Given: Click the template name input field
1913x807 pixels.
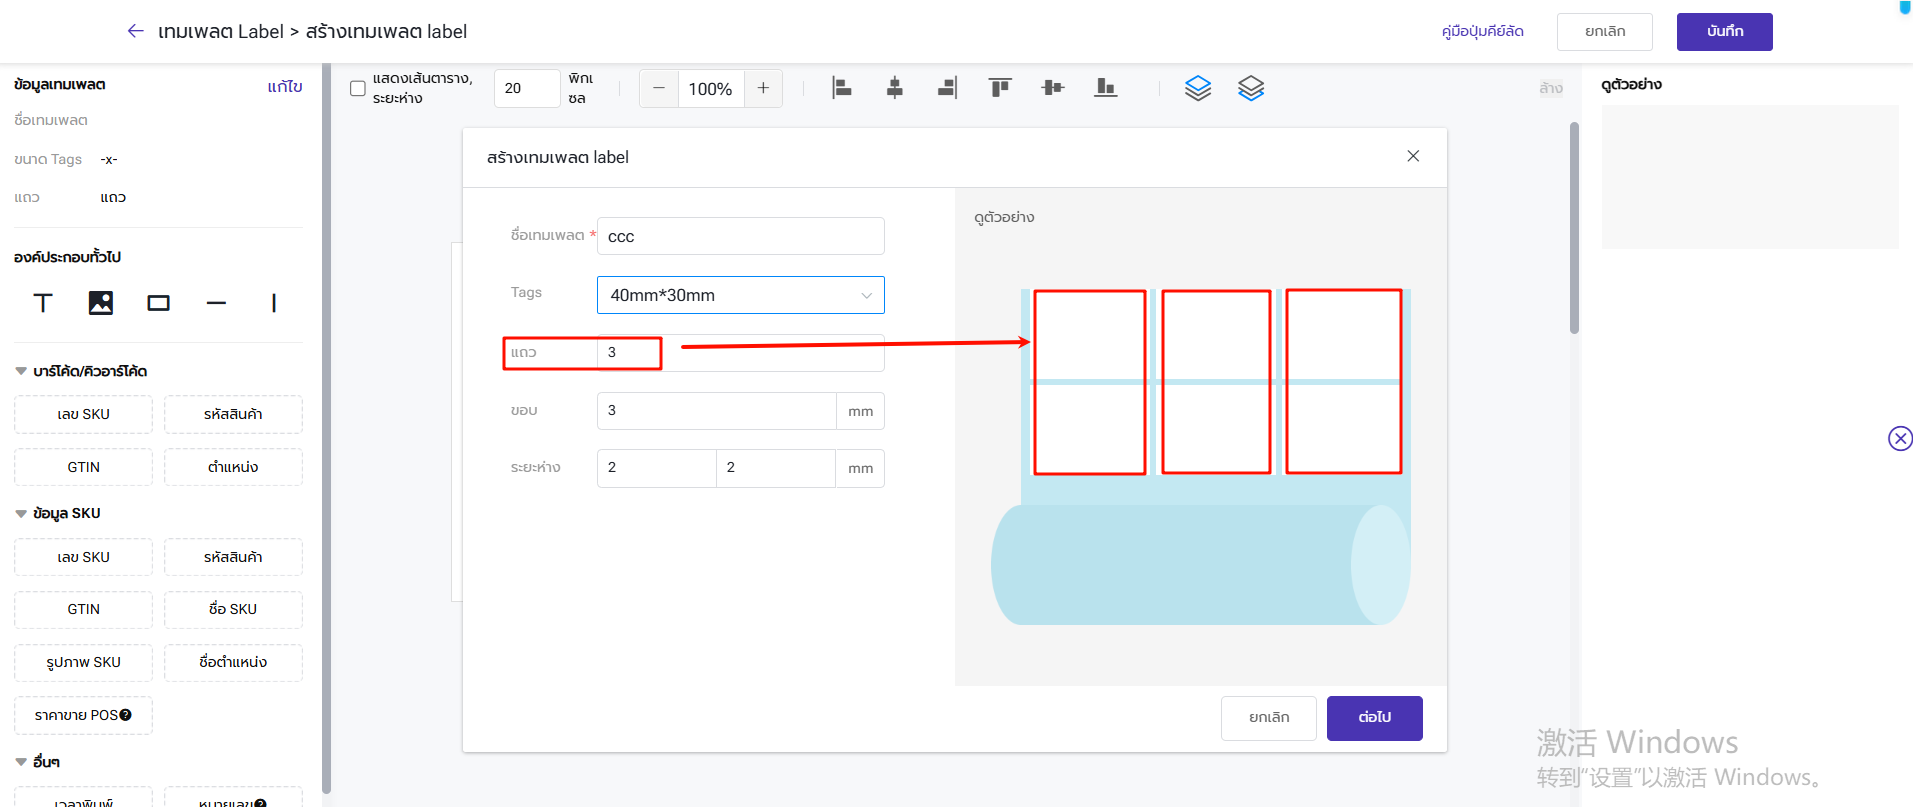Looking at the screenshot, I should (740, 236).
